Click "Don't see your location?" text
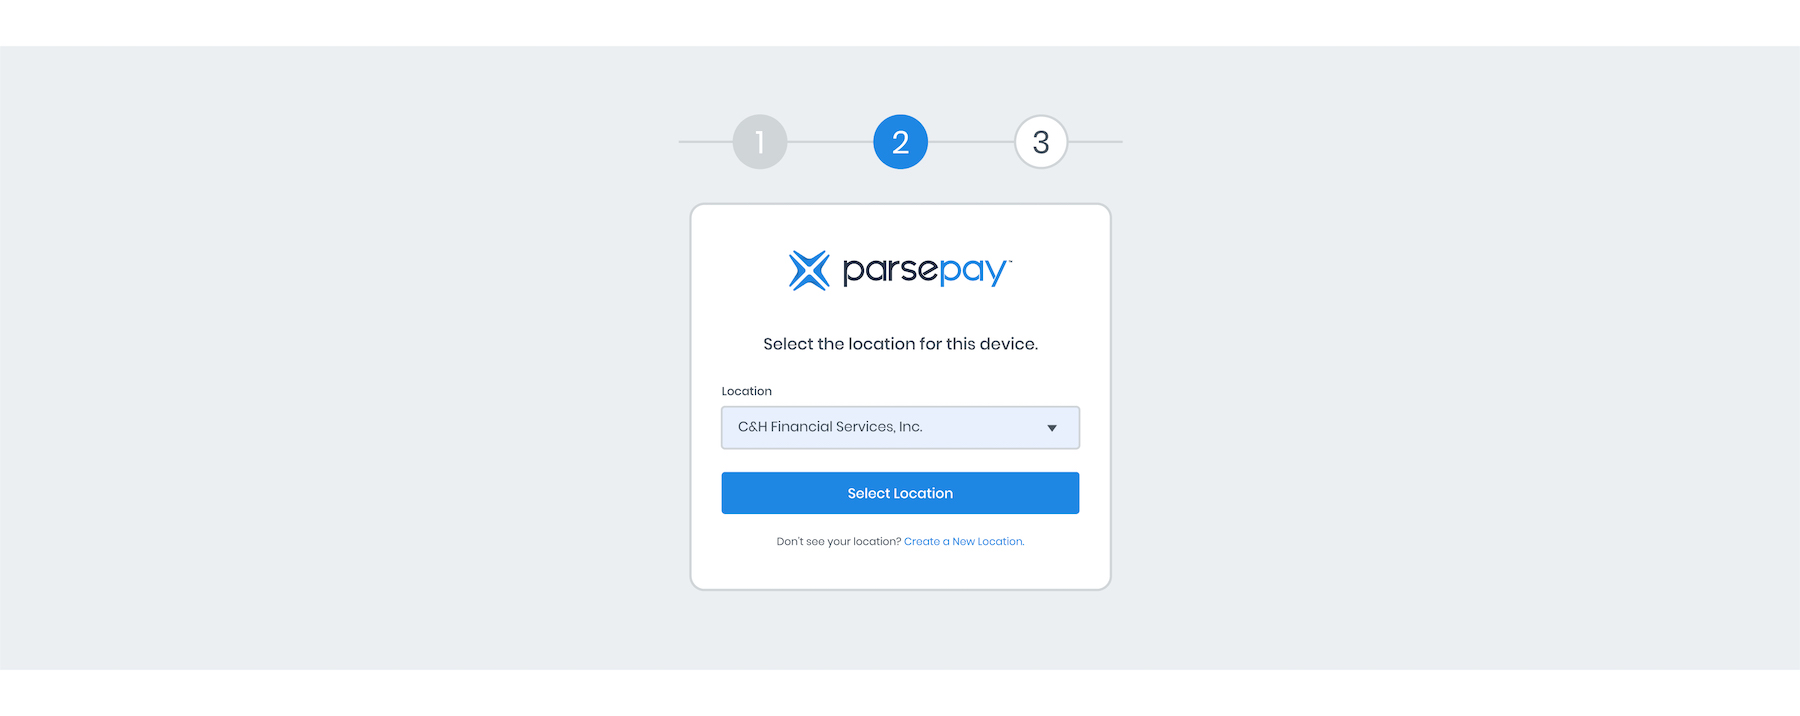 coord(839,542)
